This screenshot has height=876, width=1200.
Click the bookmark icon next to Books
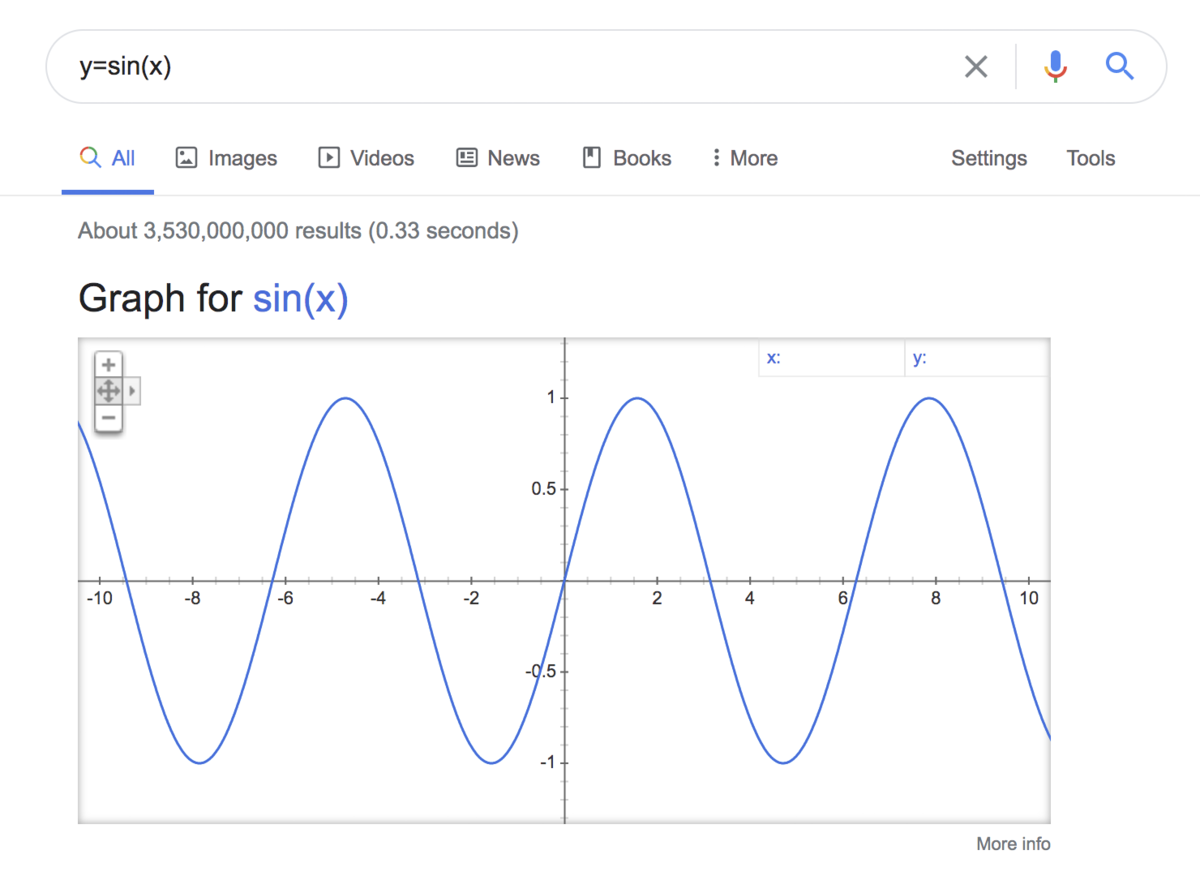click(591, 157)
